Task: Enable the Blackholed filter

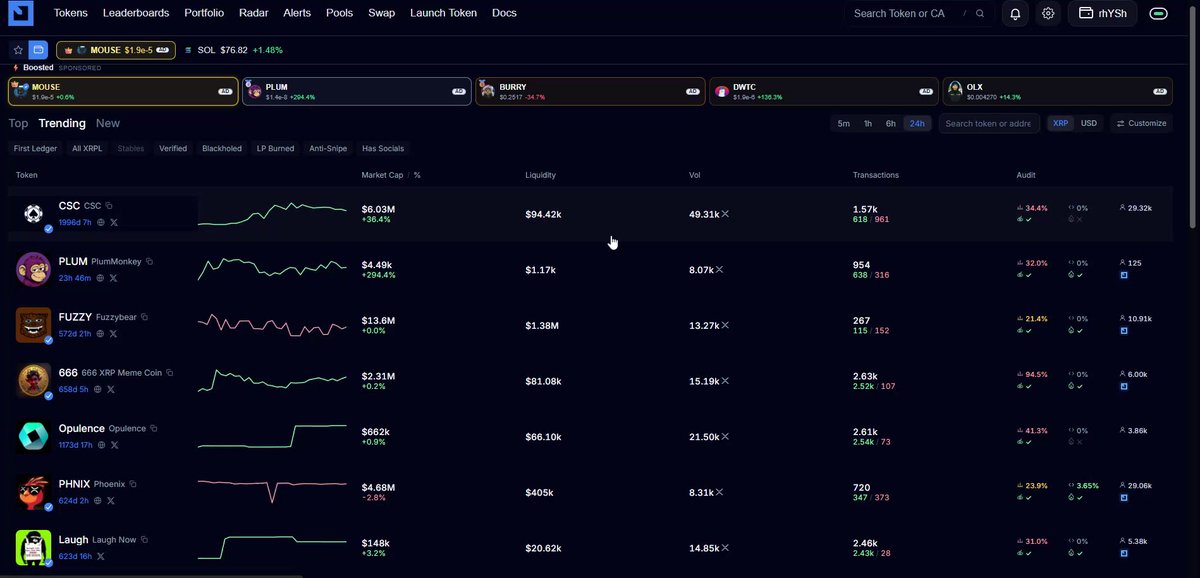Action: click(222, 149)
